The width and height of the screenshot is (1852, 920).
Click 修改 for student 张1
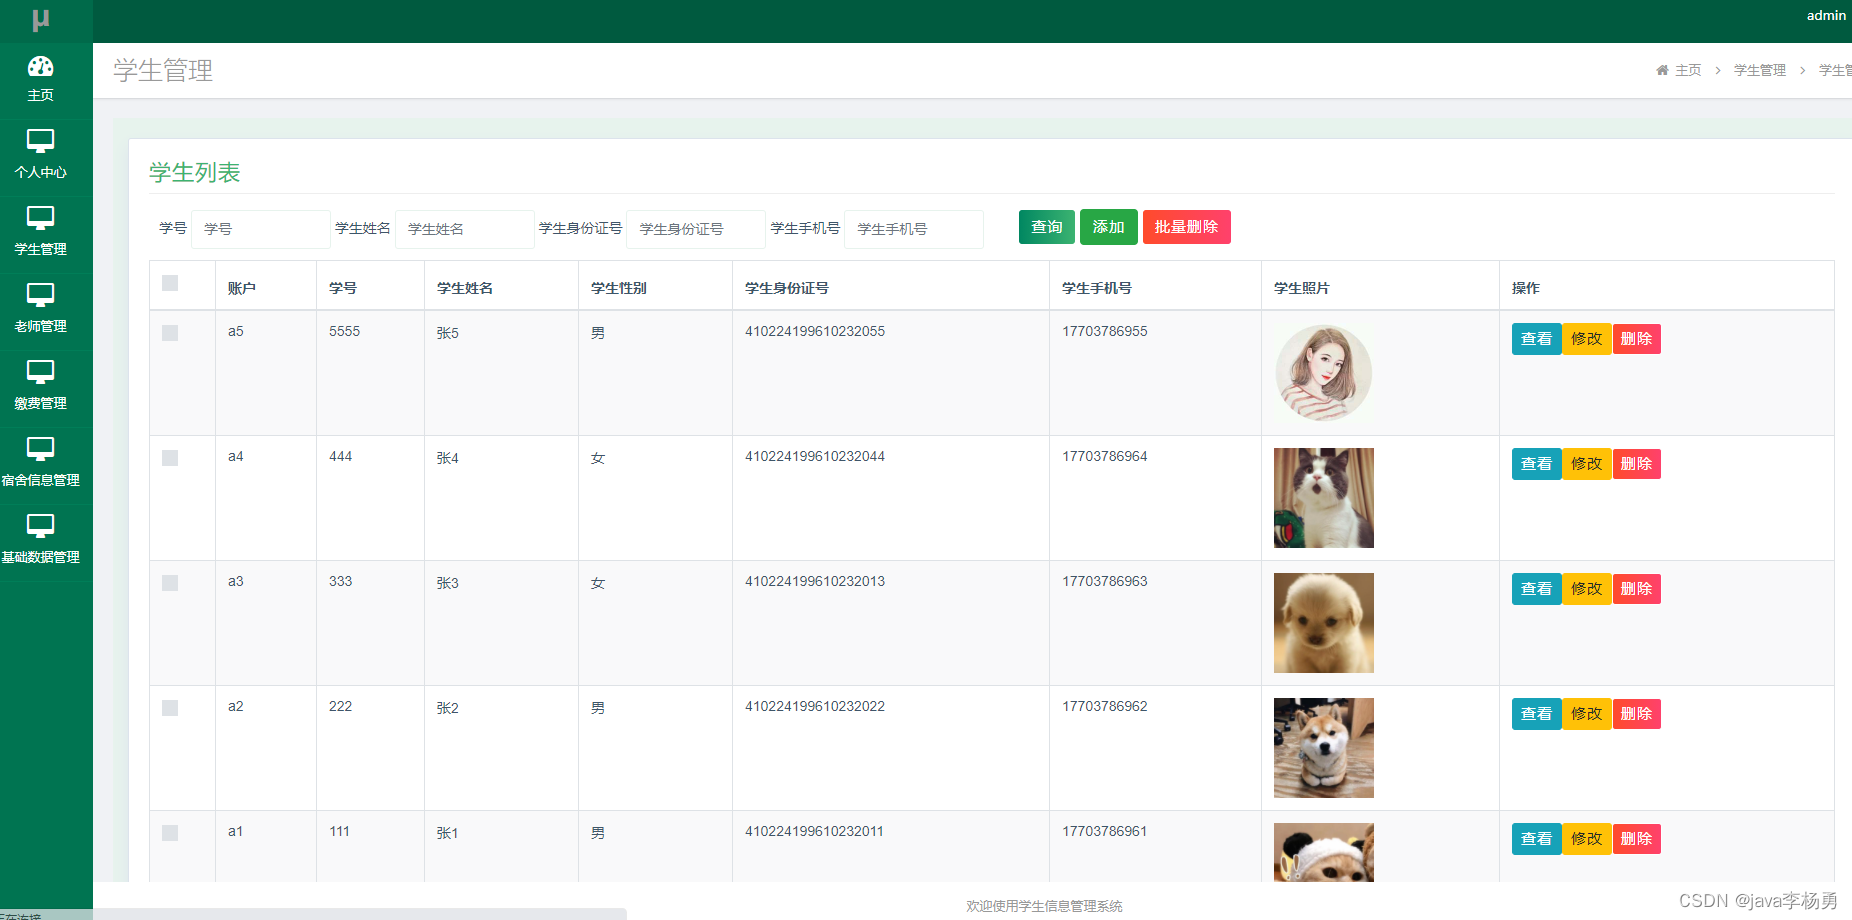pos(1586,839)
